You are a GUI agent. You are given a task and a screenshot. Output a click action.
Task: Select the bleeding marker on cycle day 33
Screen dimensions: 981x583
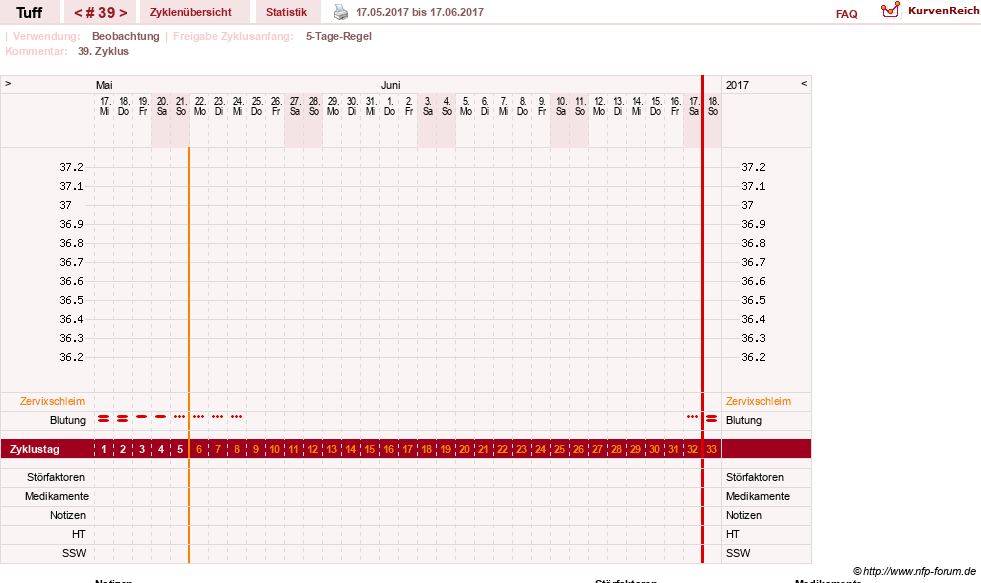pos(711,418)
